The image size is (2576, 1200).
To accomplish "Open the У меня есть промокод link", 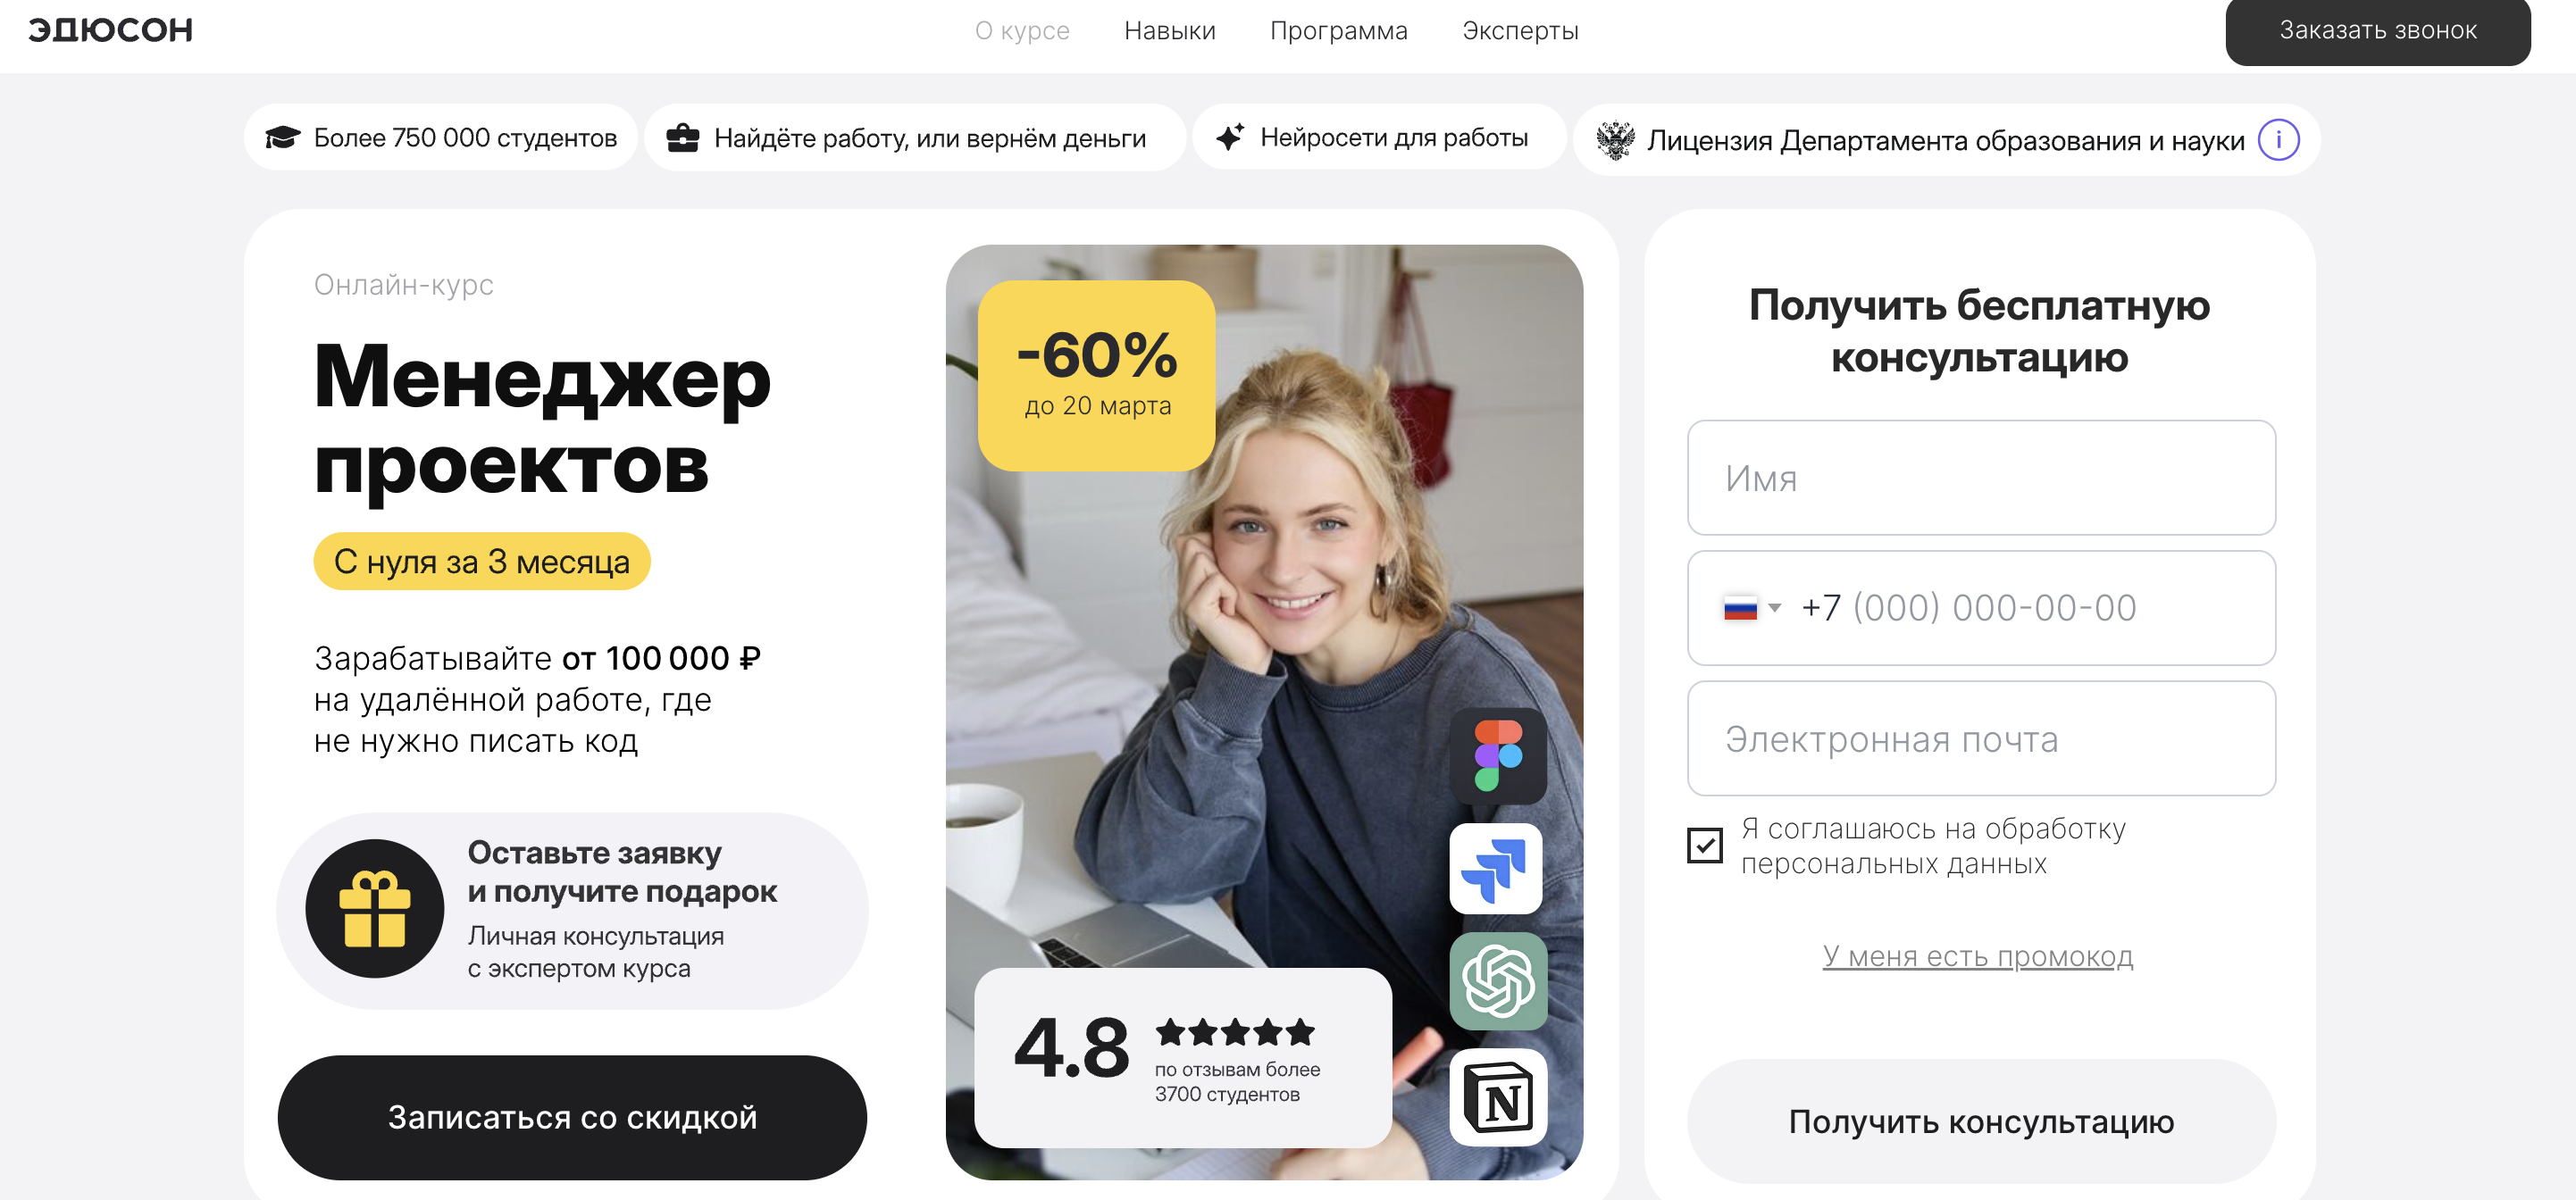I will point(1977,956).
